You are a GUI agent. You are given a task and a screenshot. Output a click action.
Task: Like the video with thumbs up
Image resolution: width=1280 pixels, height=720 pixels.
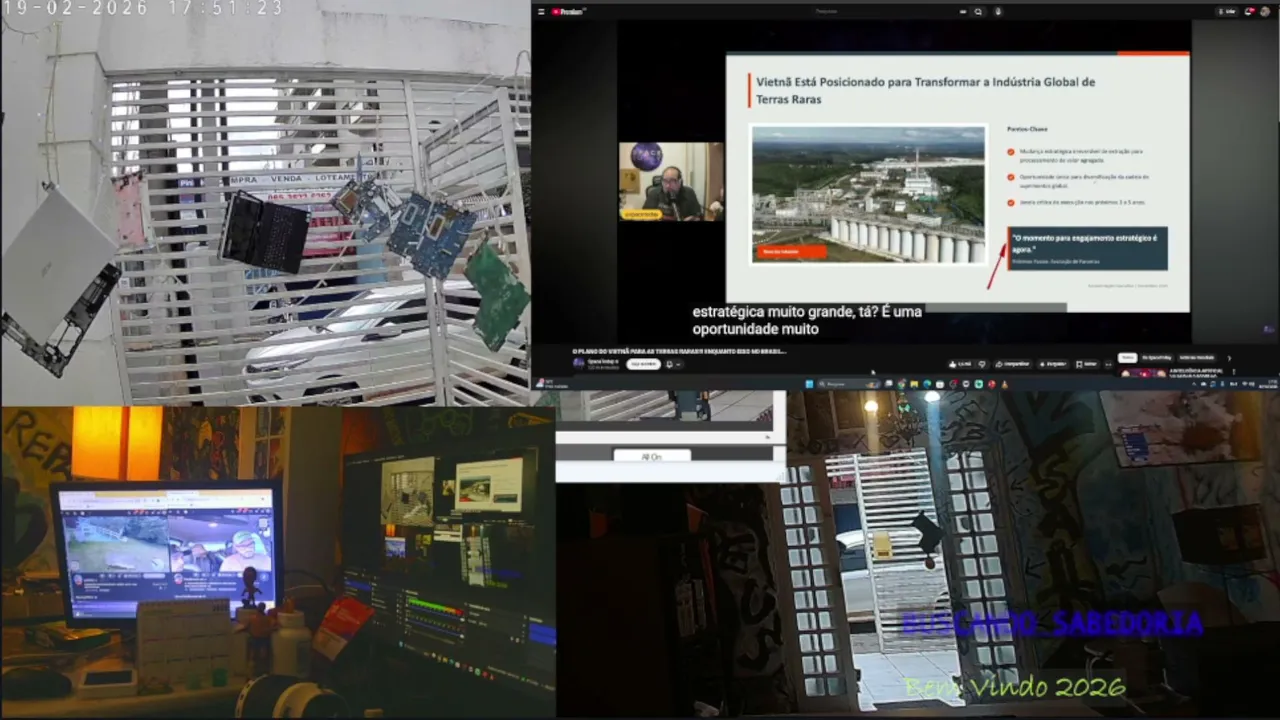click(x=960, y=364)
